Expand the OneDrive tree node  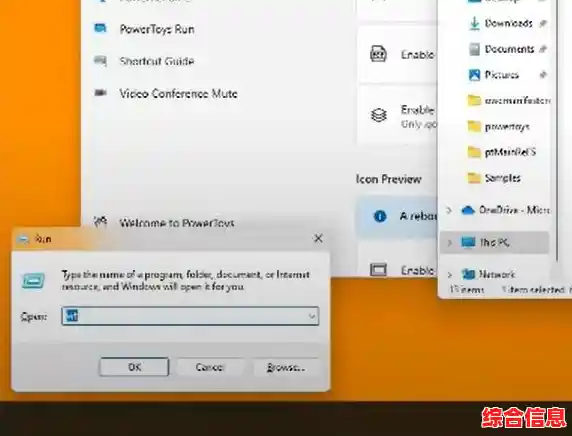point(449,210)
